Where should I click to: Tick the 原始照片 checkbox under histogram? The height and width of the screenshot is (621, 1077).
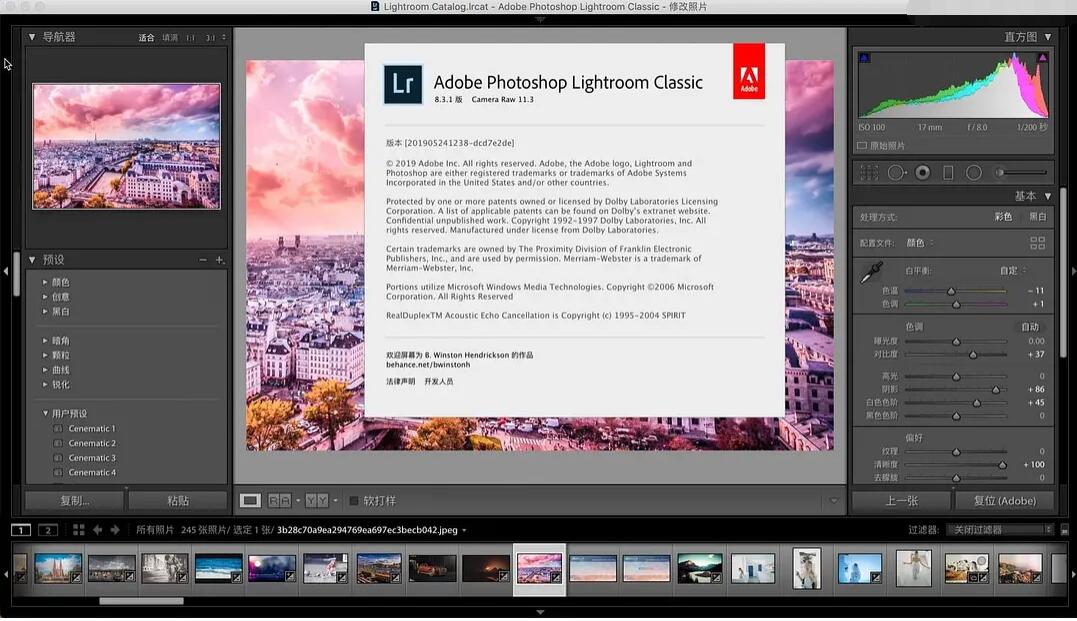click(862, 146)
